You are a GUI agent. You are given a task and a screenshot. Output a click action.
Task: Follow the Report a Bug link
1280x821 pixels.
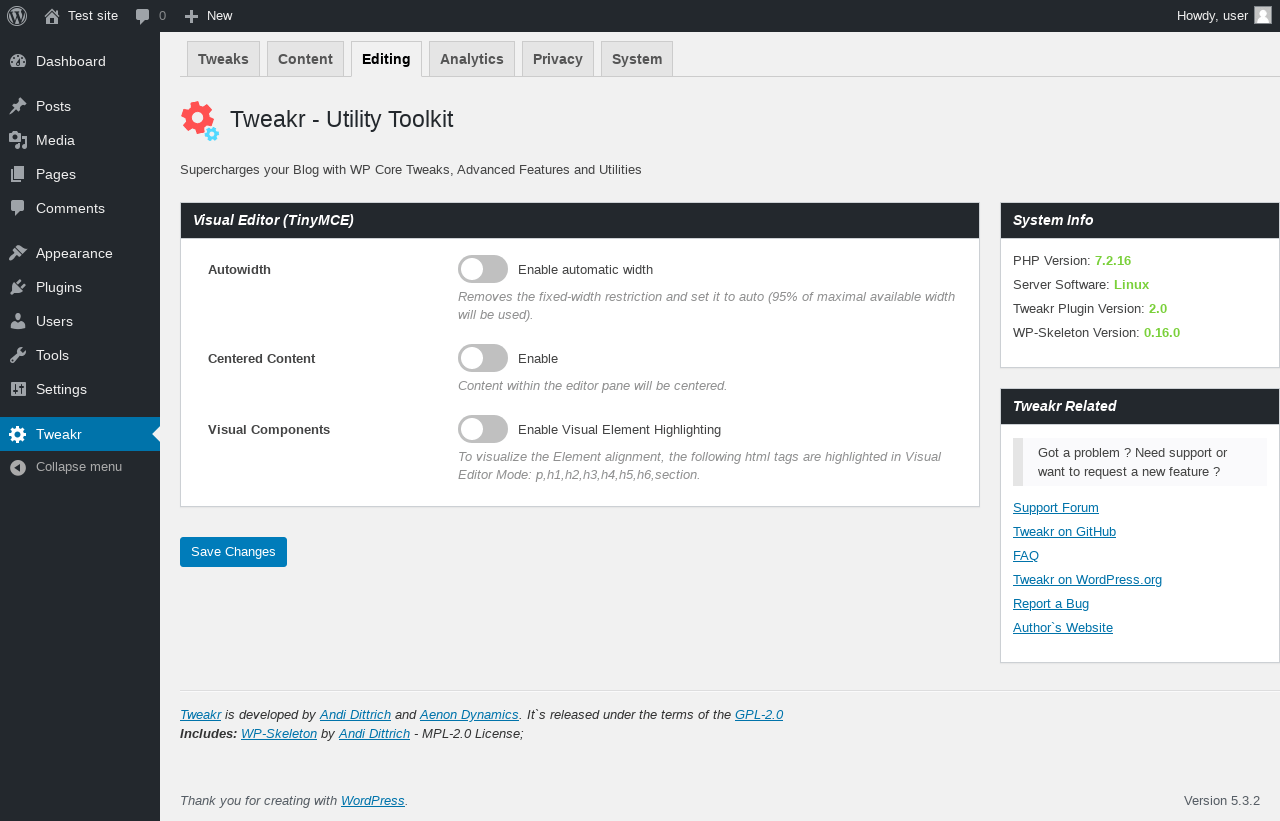coord(1050,604)
